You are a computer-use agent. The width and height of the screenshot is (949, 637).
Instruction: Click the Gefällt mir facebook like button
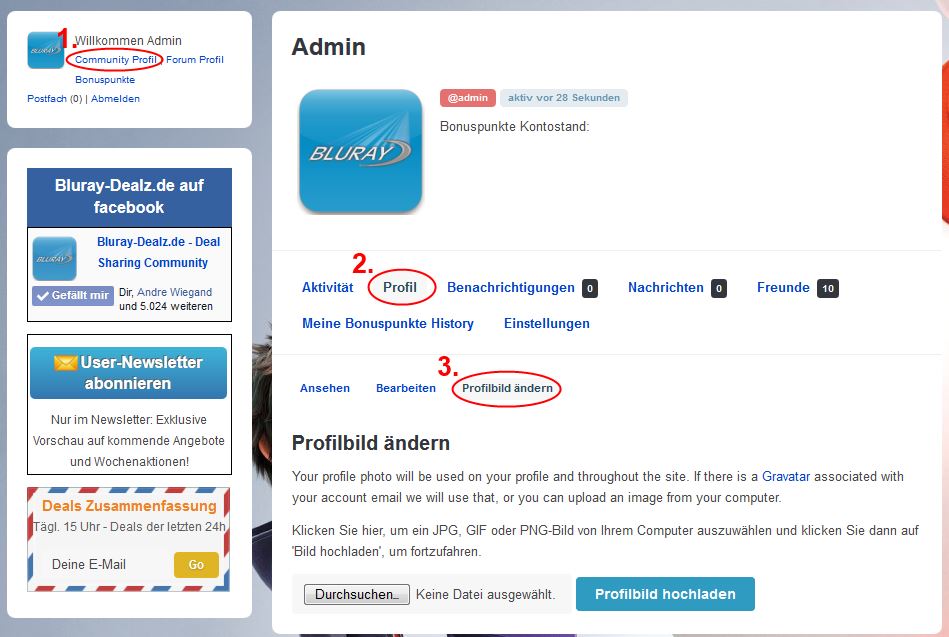coord(73,295)
